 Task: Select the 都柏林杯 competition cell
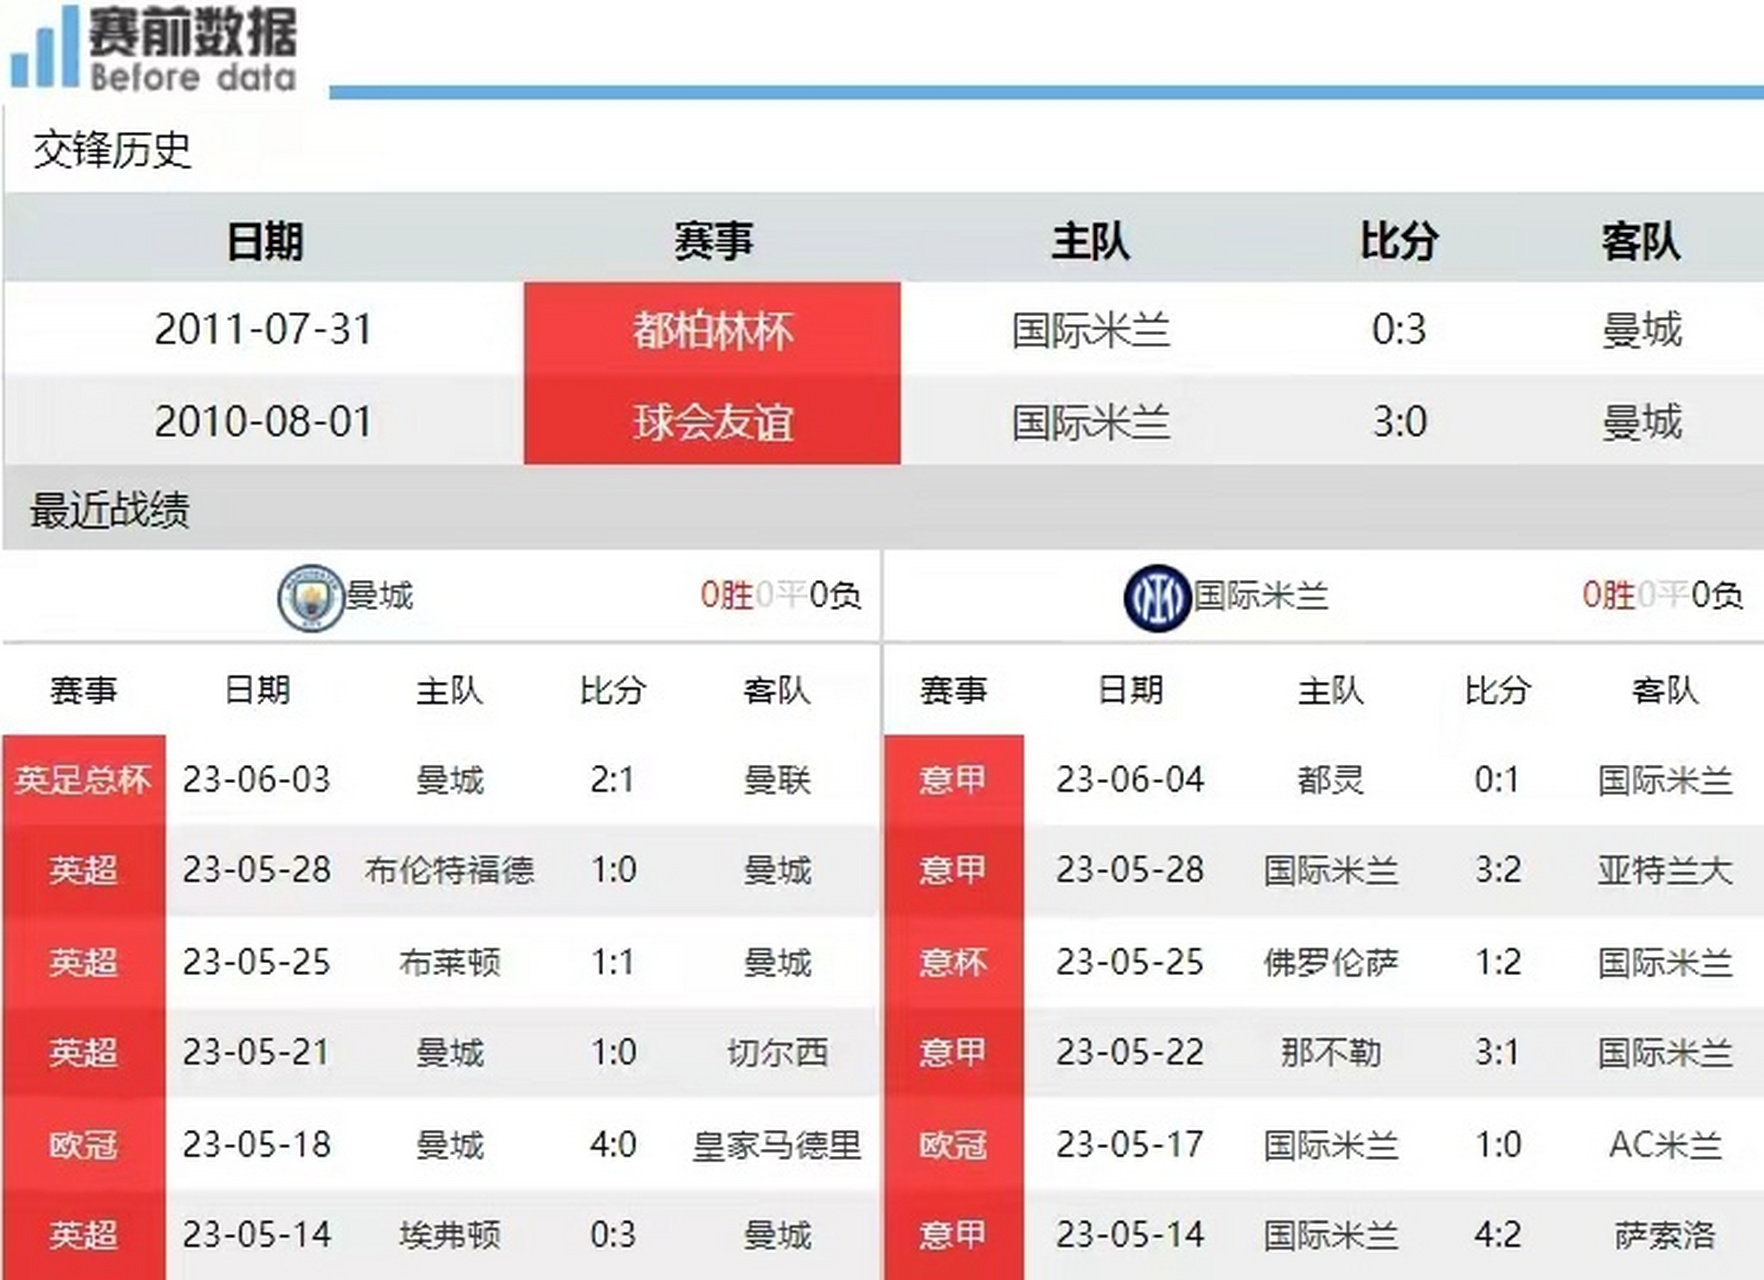(712, 329)
